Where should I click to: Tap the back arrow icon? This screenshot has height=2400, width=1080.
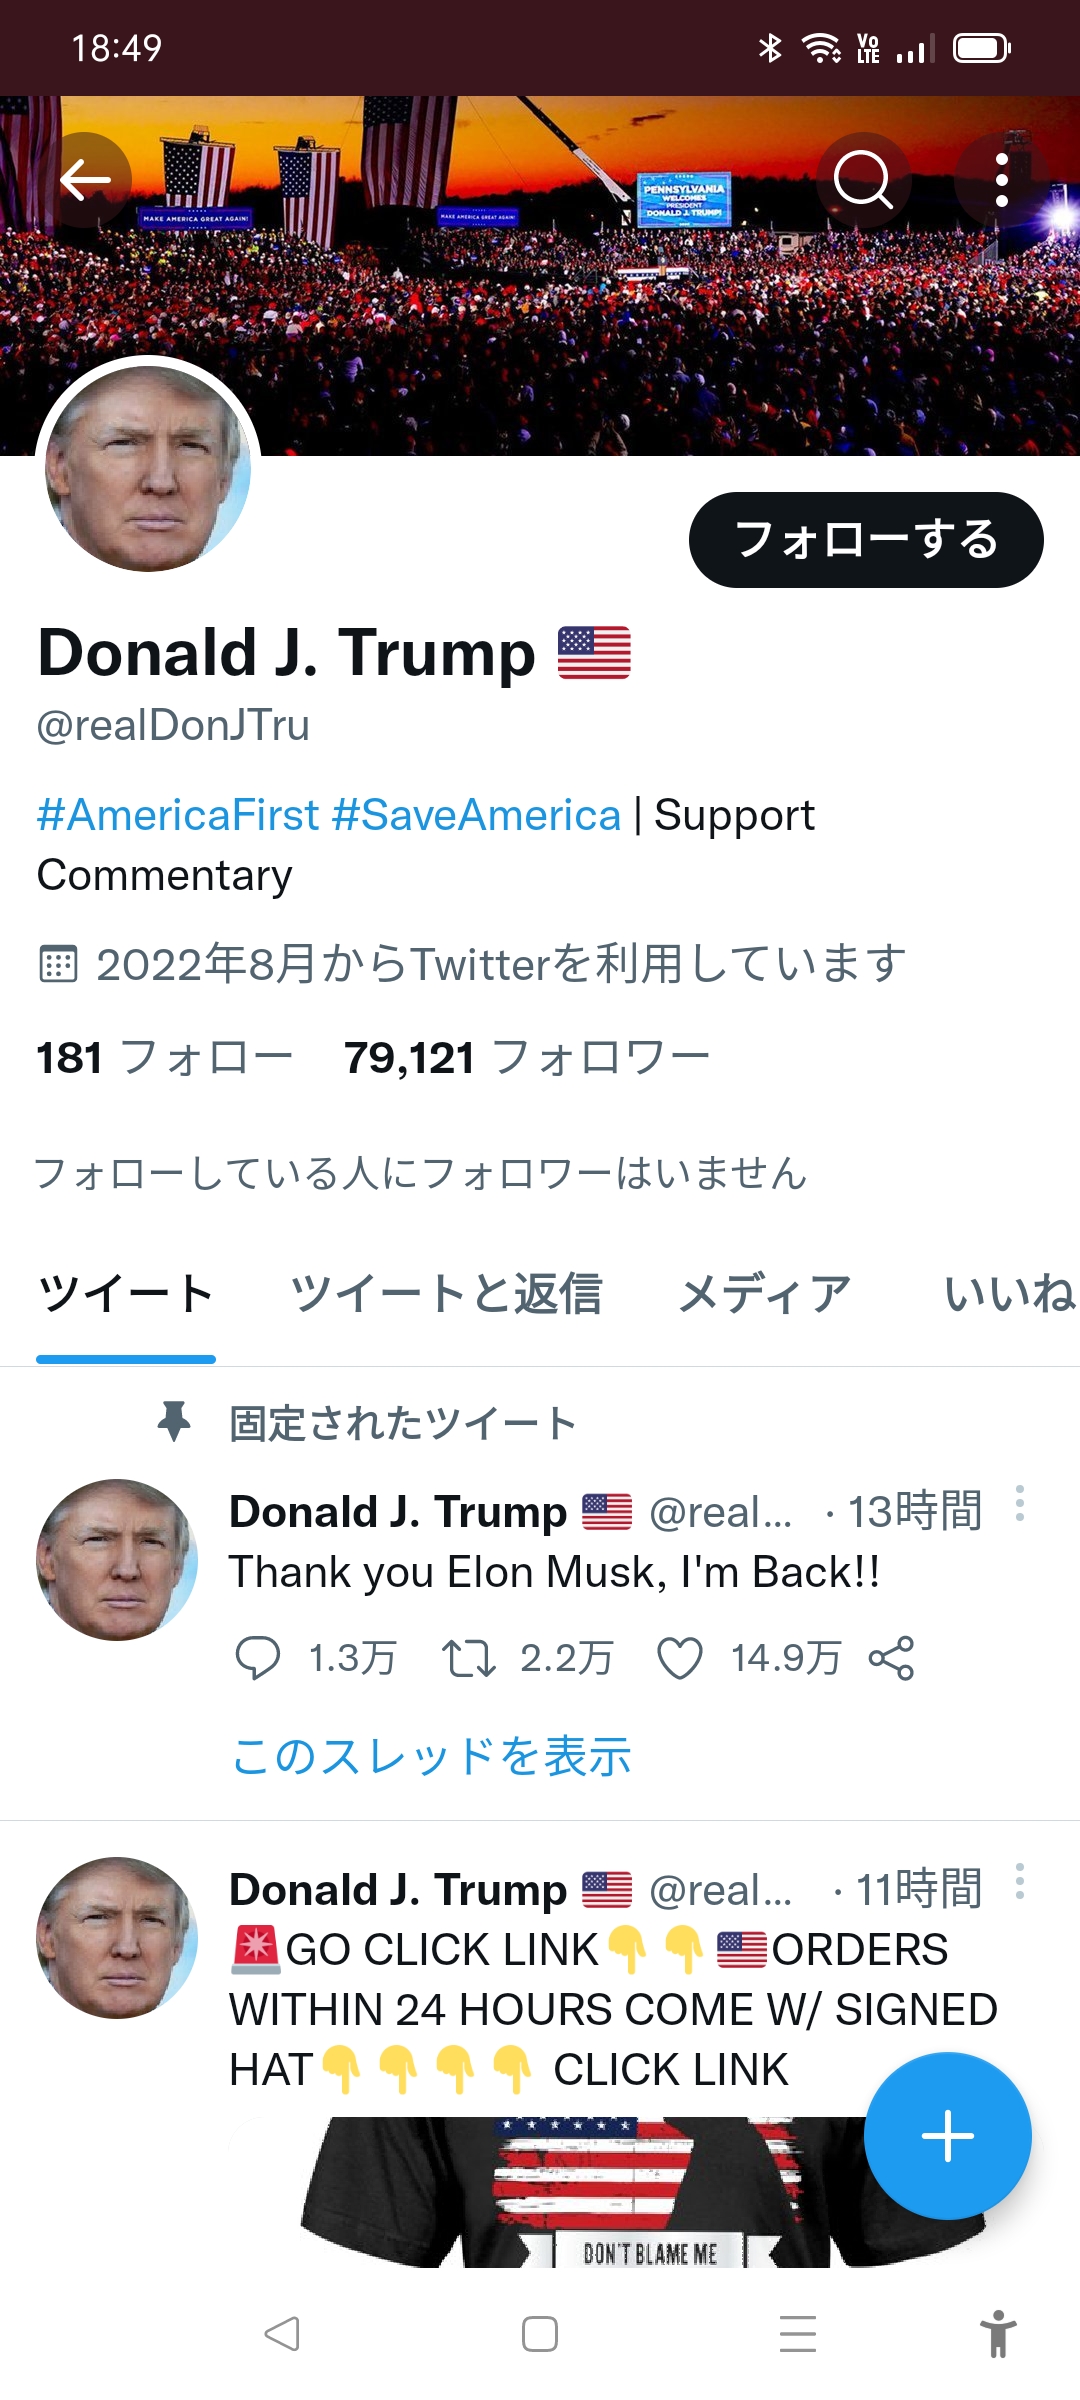pos(85,180)
